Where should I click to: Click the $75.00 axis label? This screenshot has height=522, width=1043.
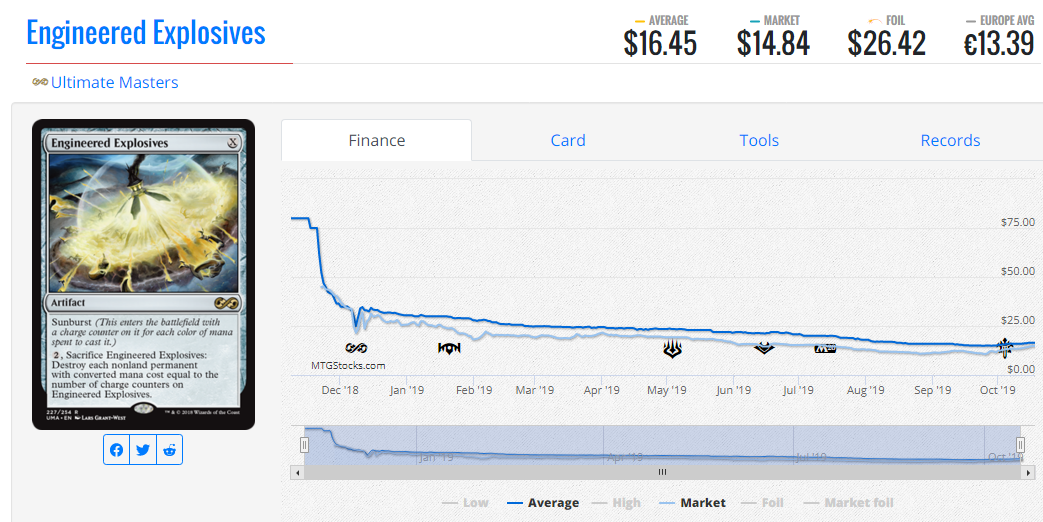[x=1018, y=222]
